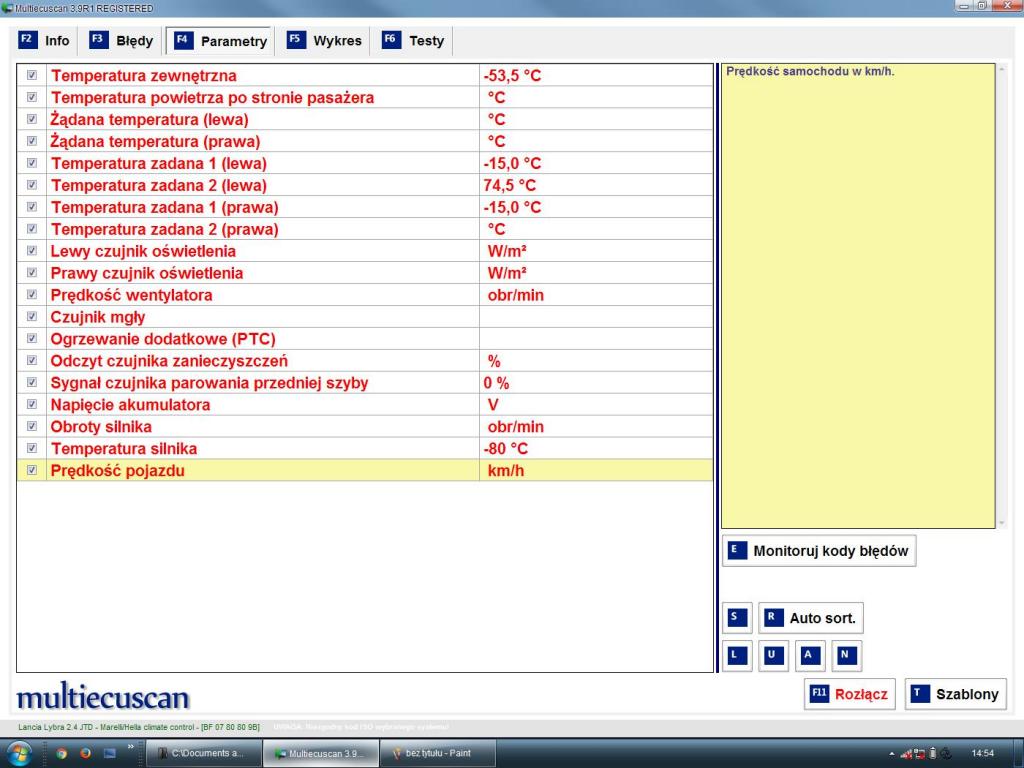This screenshot has width=1024, height=768.
Task: Select Odczyt czujnika zanieczyszczeń row
Action: [364, 360]
